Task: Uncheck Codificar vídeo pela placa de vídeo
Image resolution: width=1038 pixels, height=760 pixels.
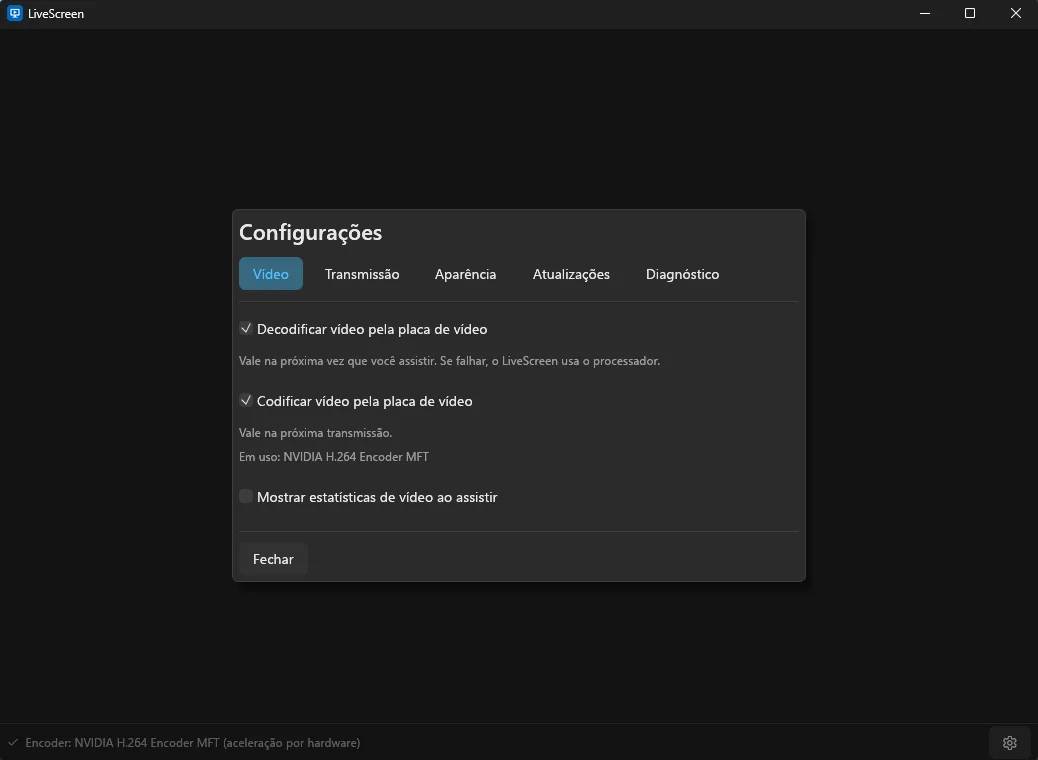Action: click(246, 401)
